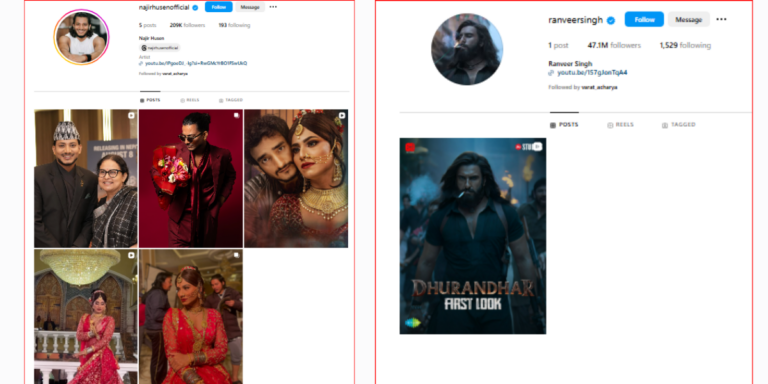768x384 pixels.
Task: Open youtu.be/157gJonTqA4 link in Ranveer's bio
Action: [592, 73]
